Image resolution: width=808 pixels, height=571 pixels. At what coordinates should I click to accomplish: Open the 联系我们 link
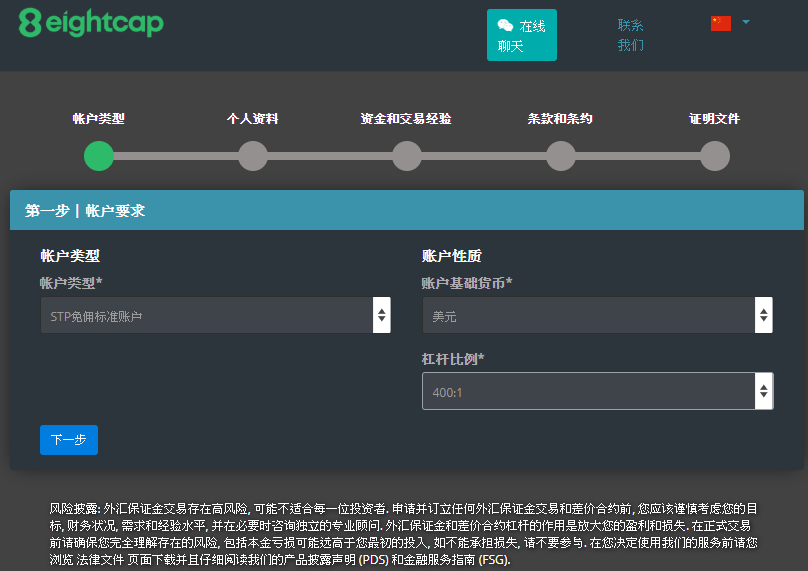pyautogui.click(x=631, y=35)
